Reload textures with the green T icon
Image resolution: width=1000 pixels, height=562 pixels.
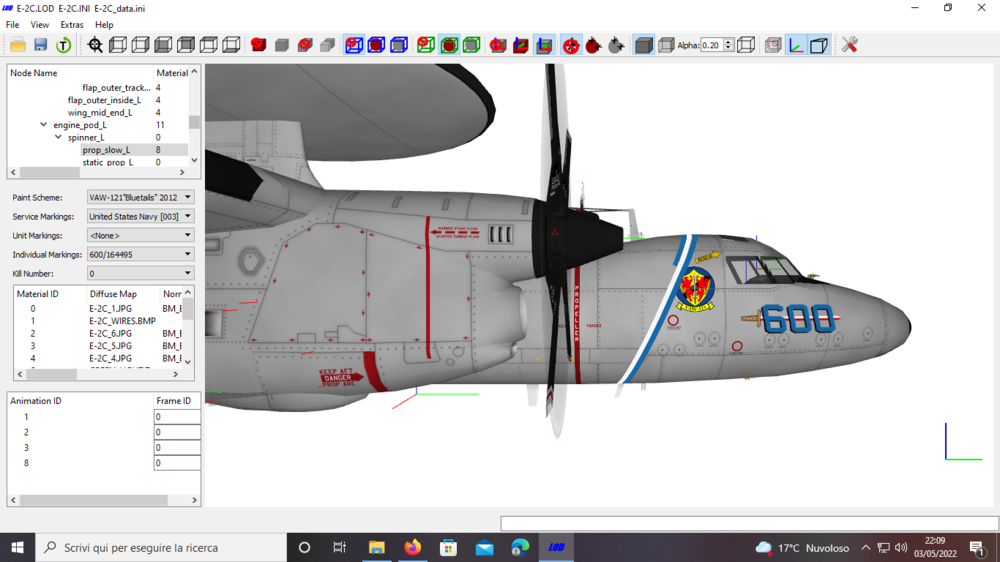pyautogui.click(x=63, y=45)
